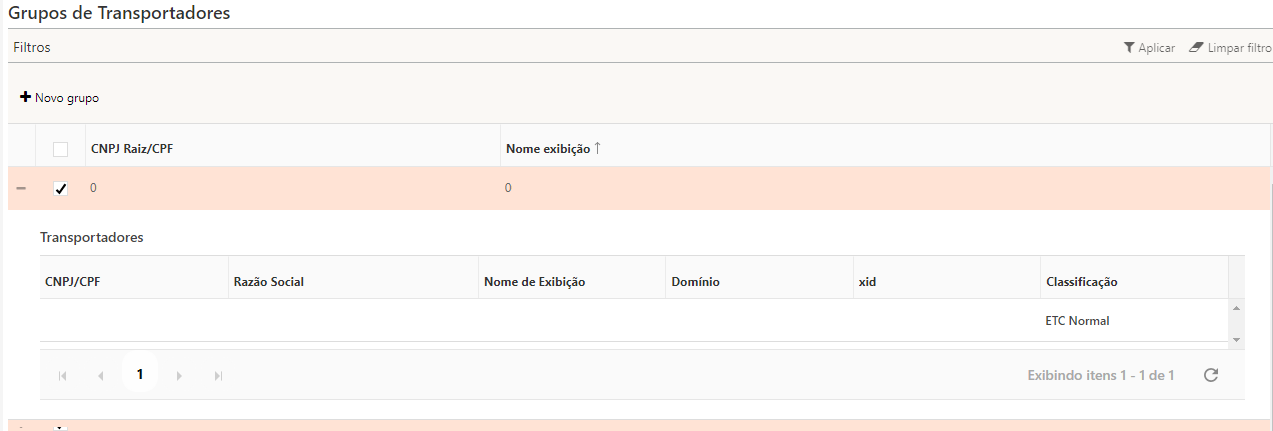Screen dimensions: 1273x431
Task: Sort by Nome exibição column header
Action: [548, 149]
